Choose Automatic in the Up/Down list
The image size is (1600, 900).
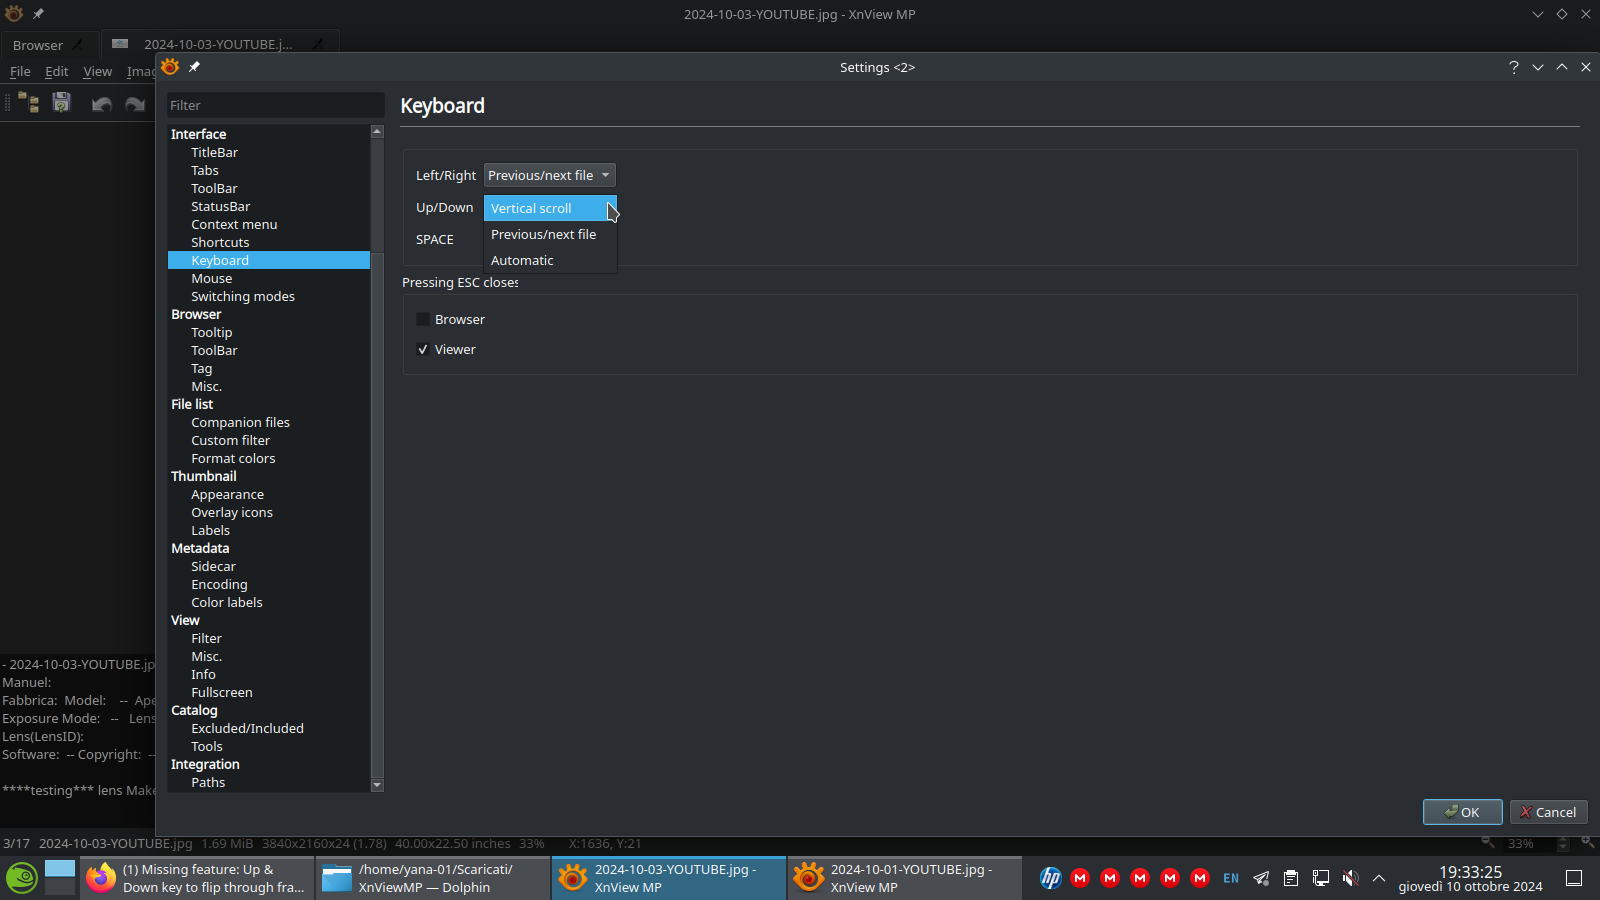click(x=550, y=260)
